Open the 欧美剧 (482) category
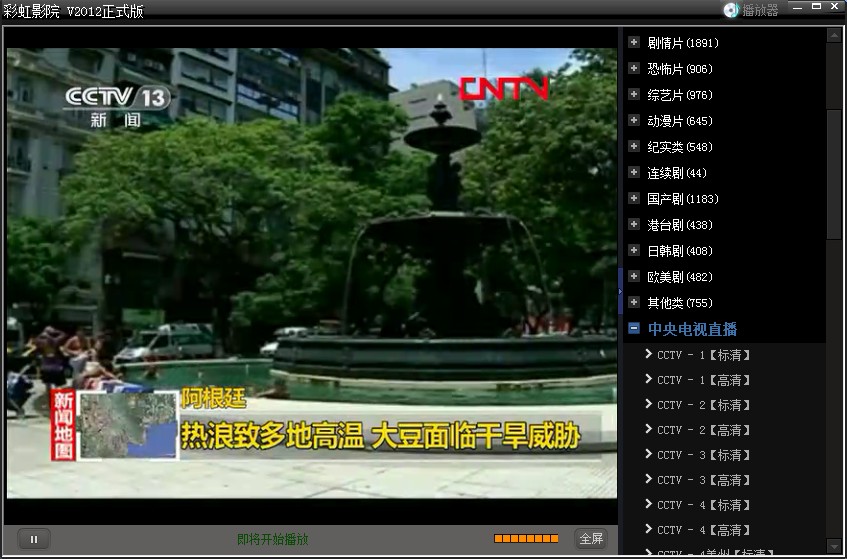Image resolution: width=847 pixels, height=559 pixels. coord(633,276)
